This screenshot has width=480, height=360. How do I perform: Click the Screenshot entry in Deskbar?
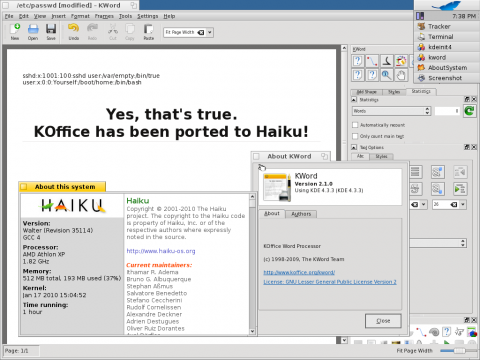pos(447,78)
